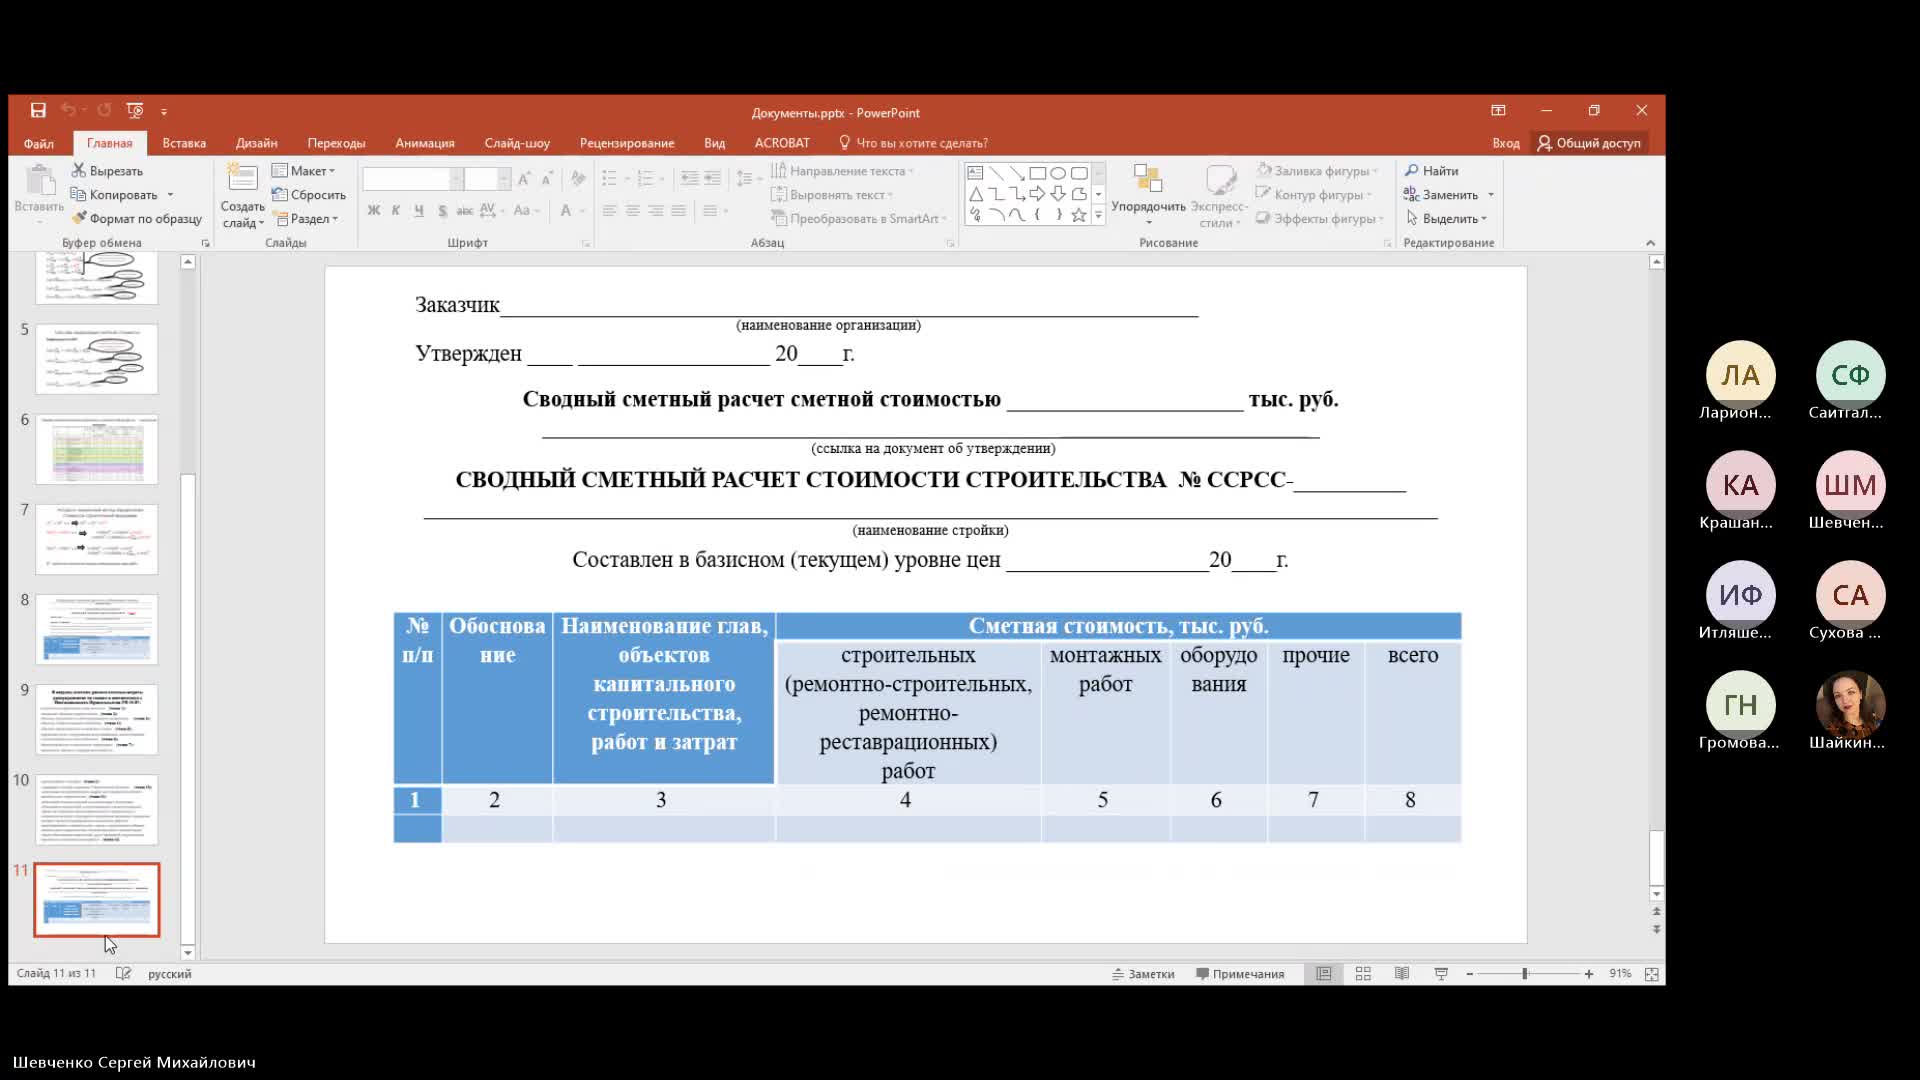Collapse the ribbon arrow
Image resolution: width=1920 pixels, height=1080 pixels.
1650,243
